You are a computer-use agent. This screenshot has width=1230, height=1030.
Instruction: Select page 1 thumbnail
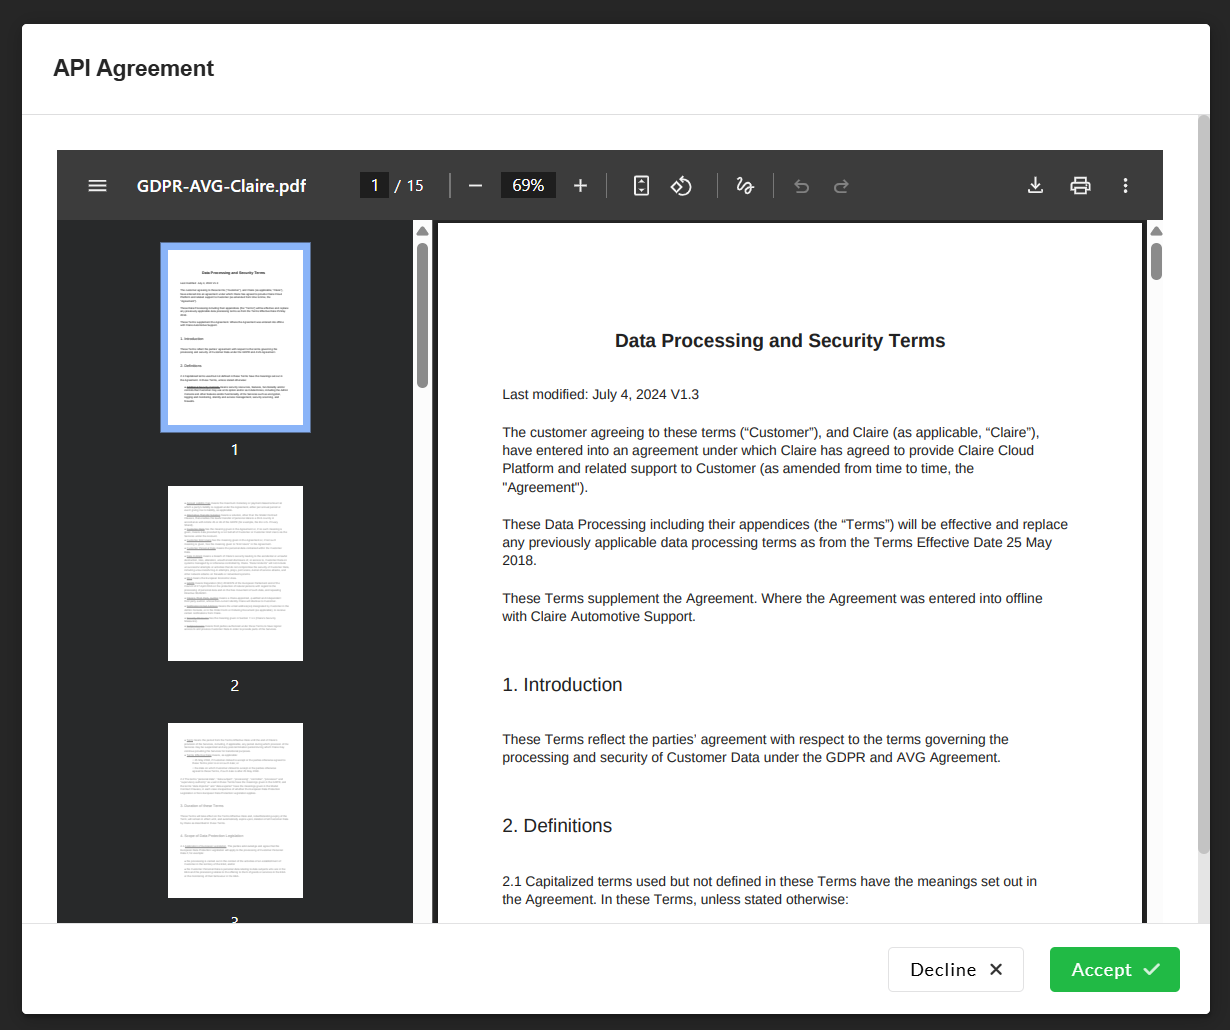(235, 337)
